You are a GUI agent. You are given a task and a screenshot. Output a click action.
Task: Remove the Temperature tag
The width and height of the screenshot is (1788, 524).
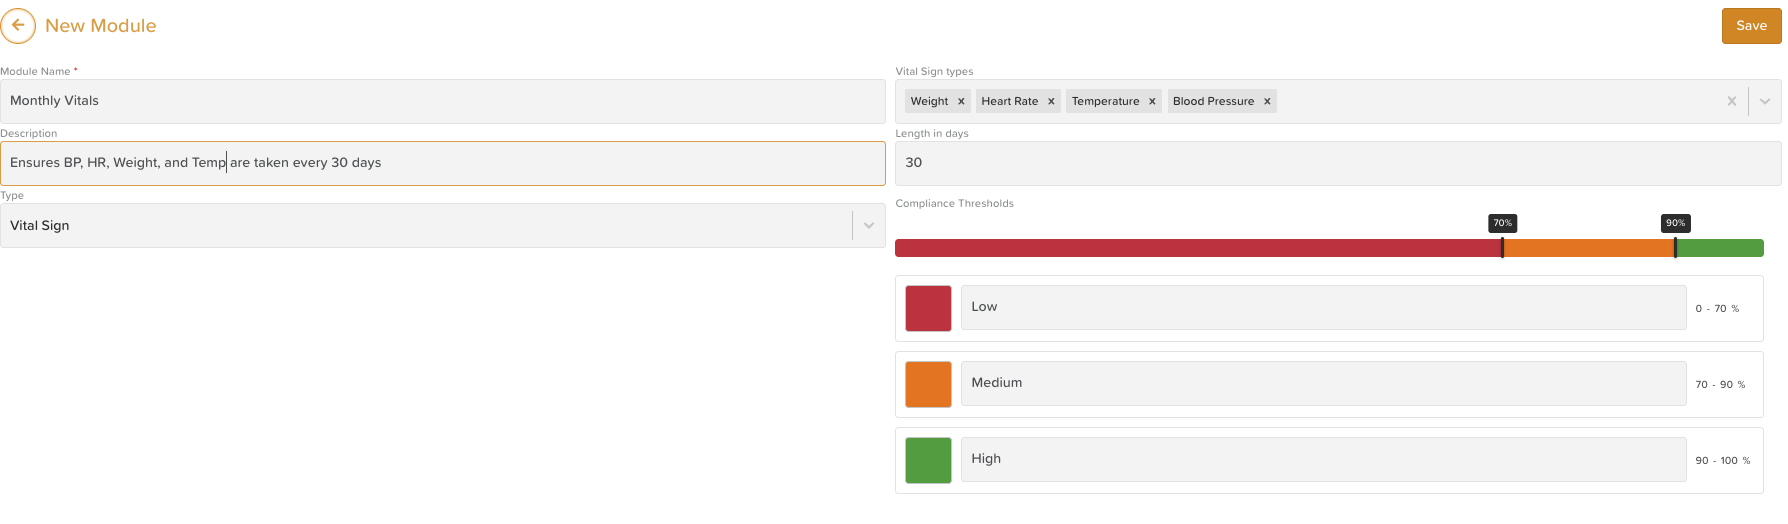tap(1152, 101)
